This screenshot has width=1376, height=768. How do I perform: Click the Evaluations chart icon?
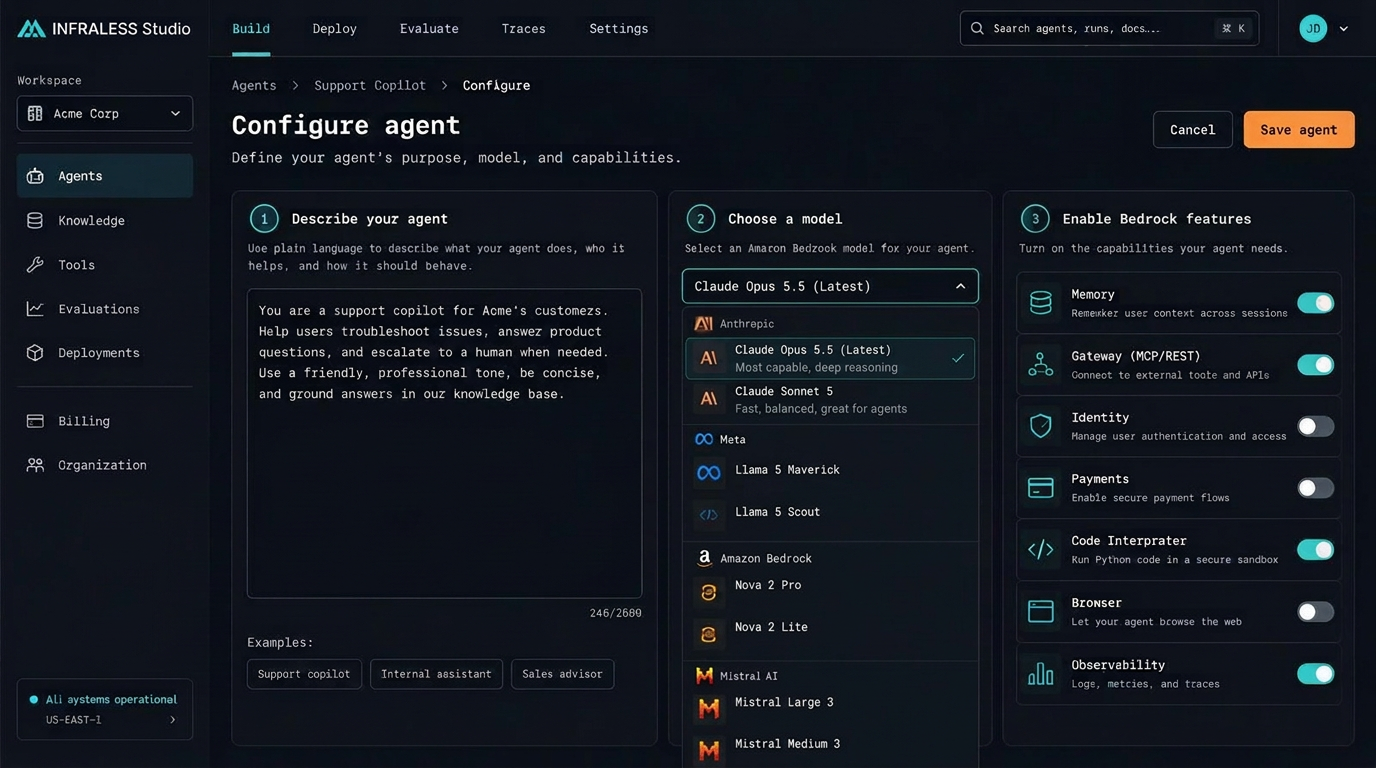35,309
